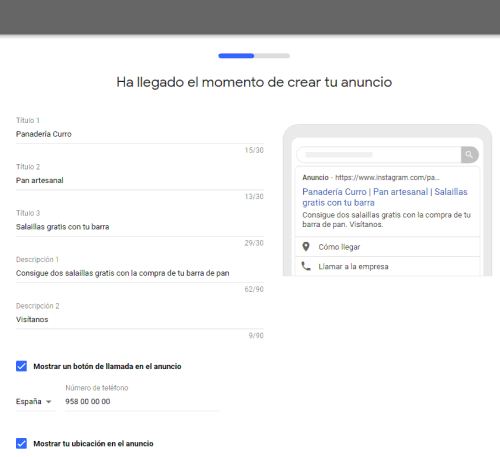The width and height of the screenshot is (500, 457).
Task: Uncheck Mostrar tu ubicación en el anuncio
Action: tap(21, 443)
